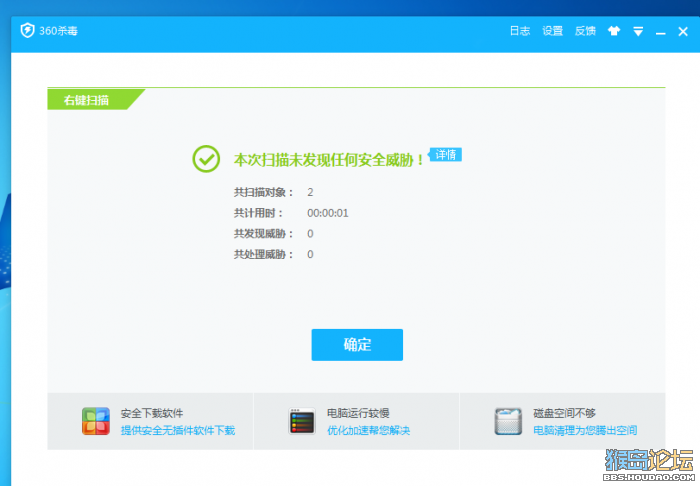Click the 安全下载软件 heading text

152,413
